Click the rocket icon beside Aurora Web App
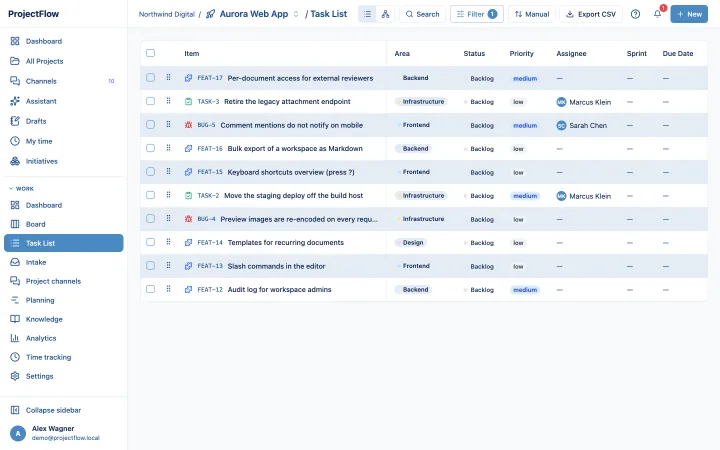 click(x=210, y=14)
